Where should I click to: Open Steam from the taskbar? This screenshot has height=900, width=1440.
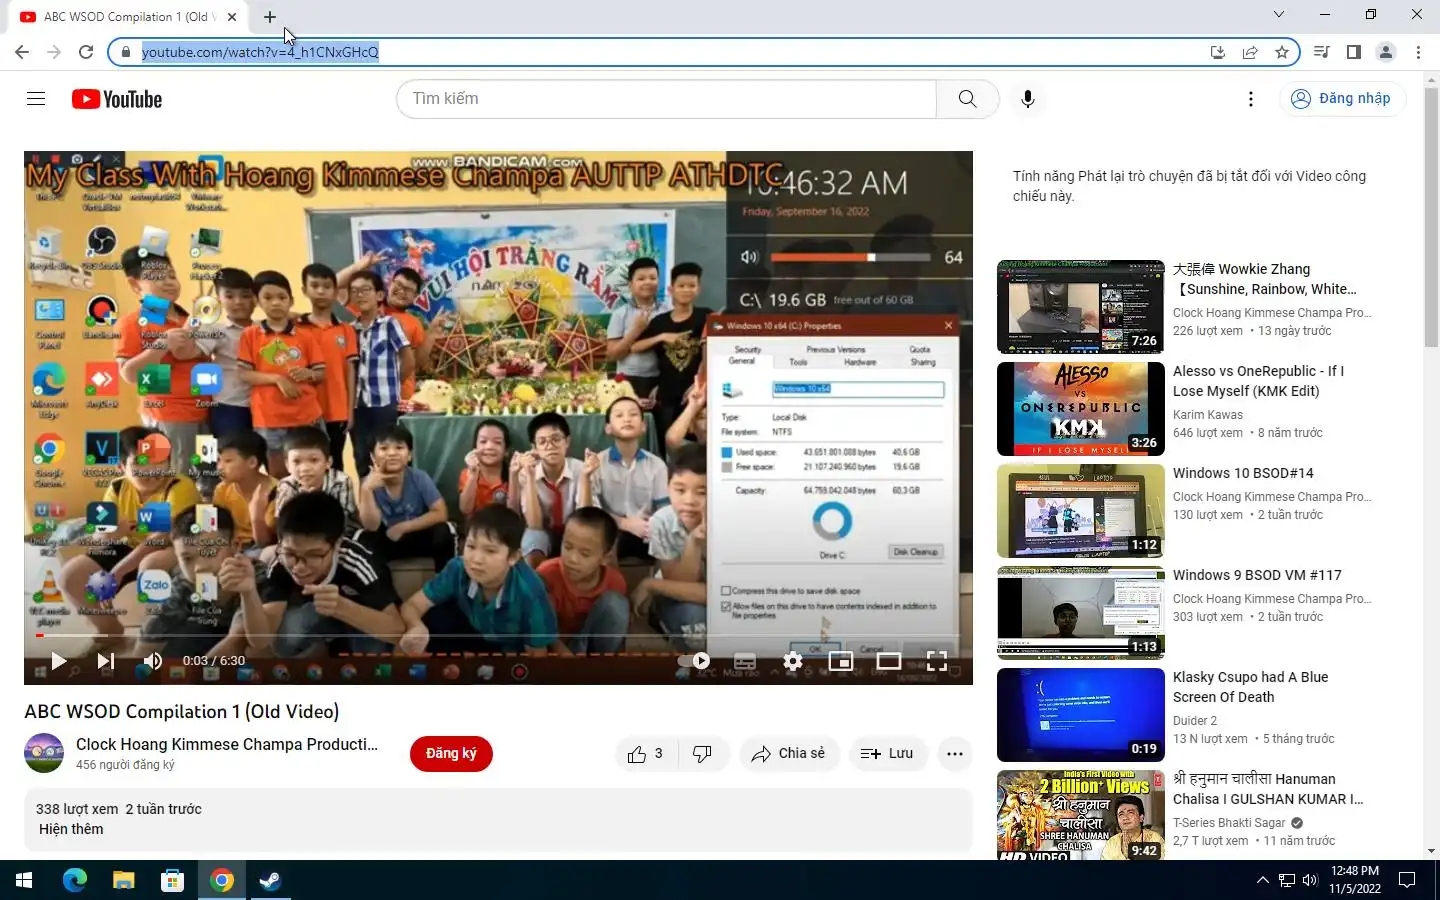[x=271, y=880]
